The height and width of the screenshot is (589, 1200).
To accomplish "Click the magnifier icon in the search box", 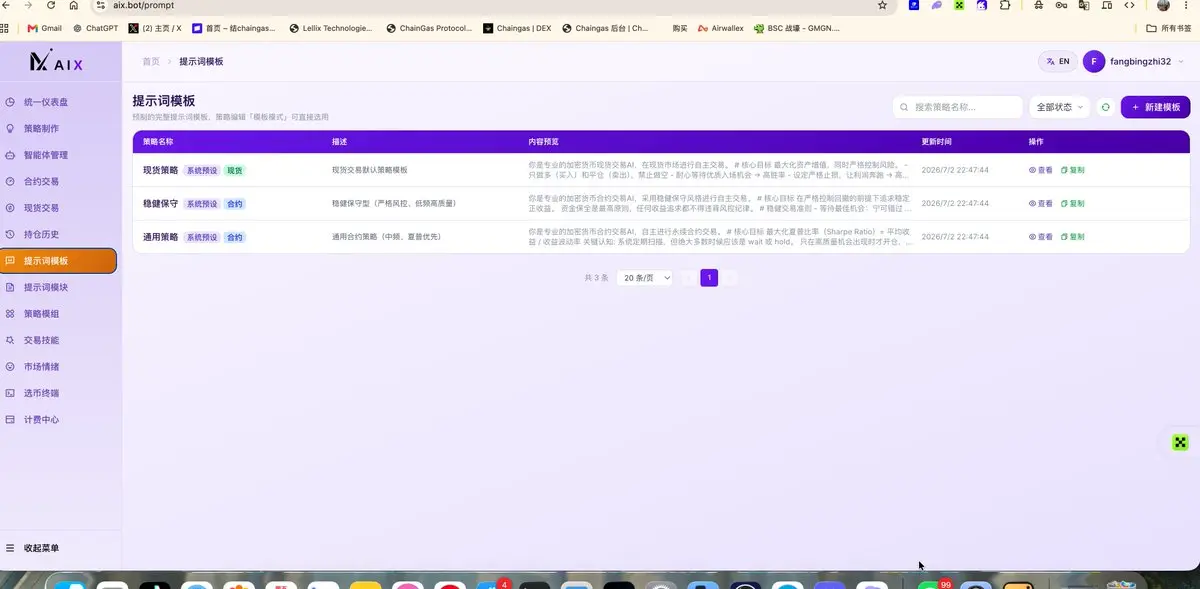I will click(x=905, y=107).
